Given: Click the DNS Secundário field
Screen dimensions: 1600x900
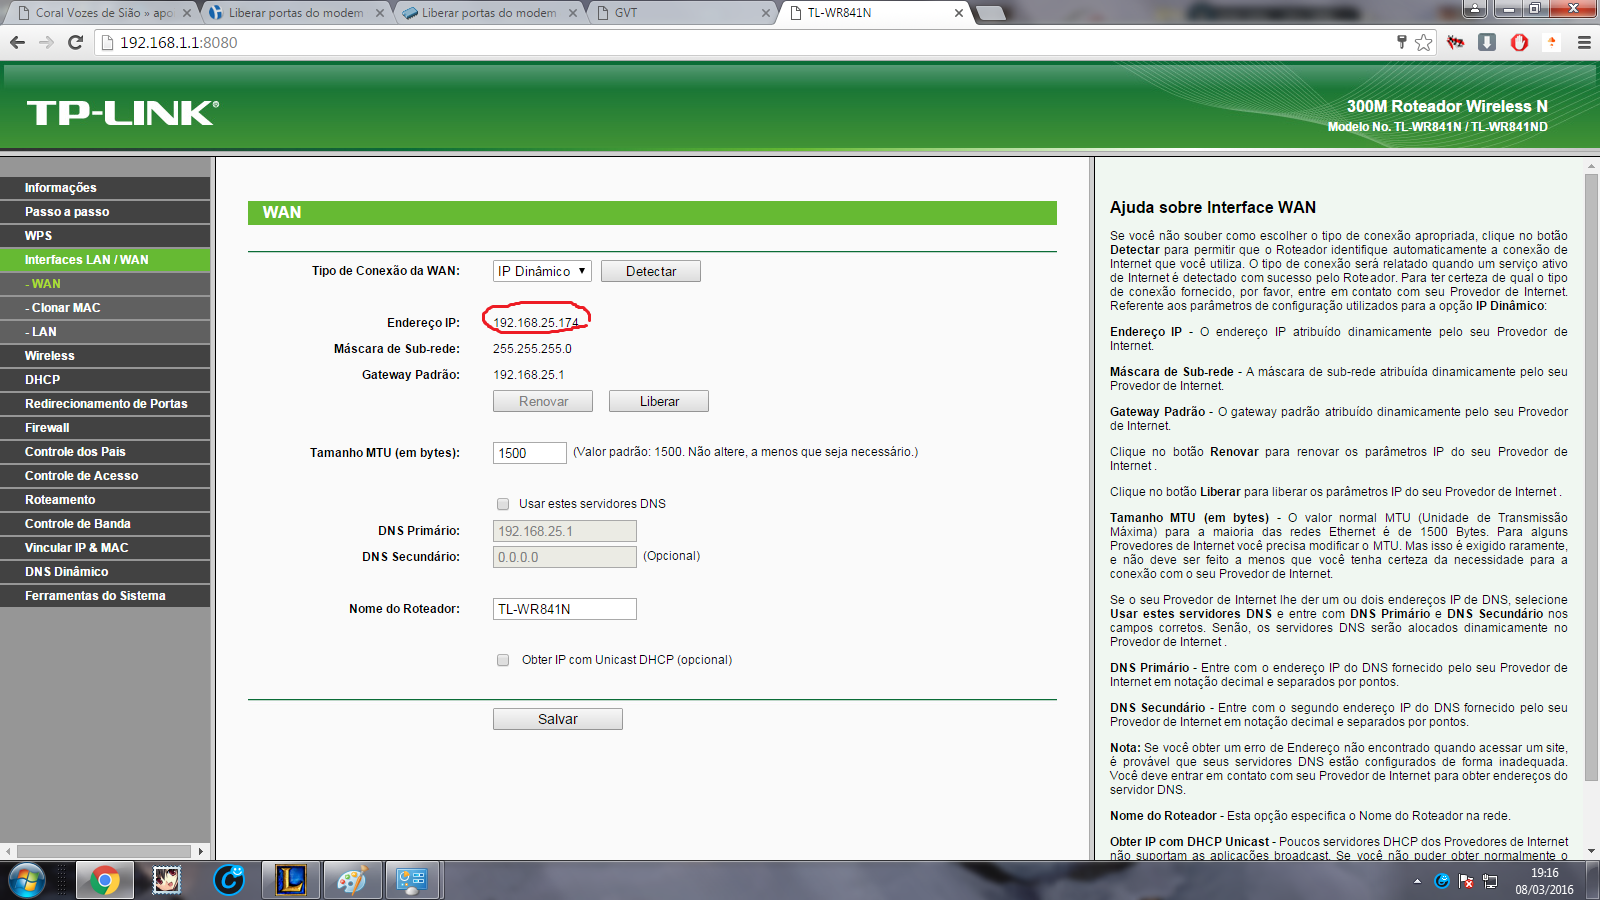Looking at the screenshot, I should point(565,557).
